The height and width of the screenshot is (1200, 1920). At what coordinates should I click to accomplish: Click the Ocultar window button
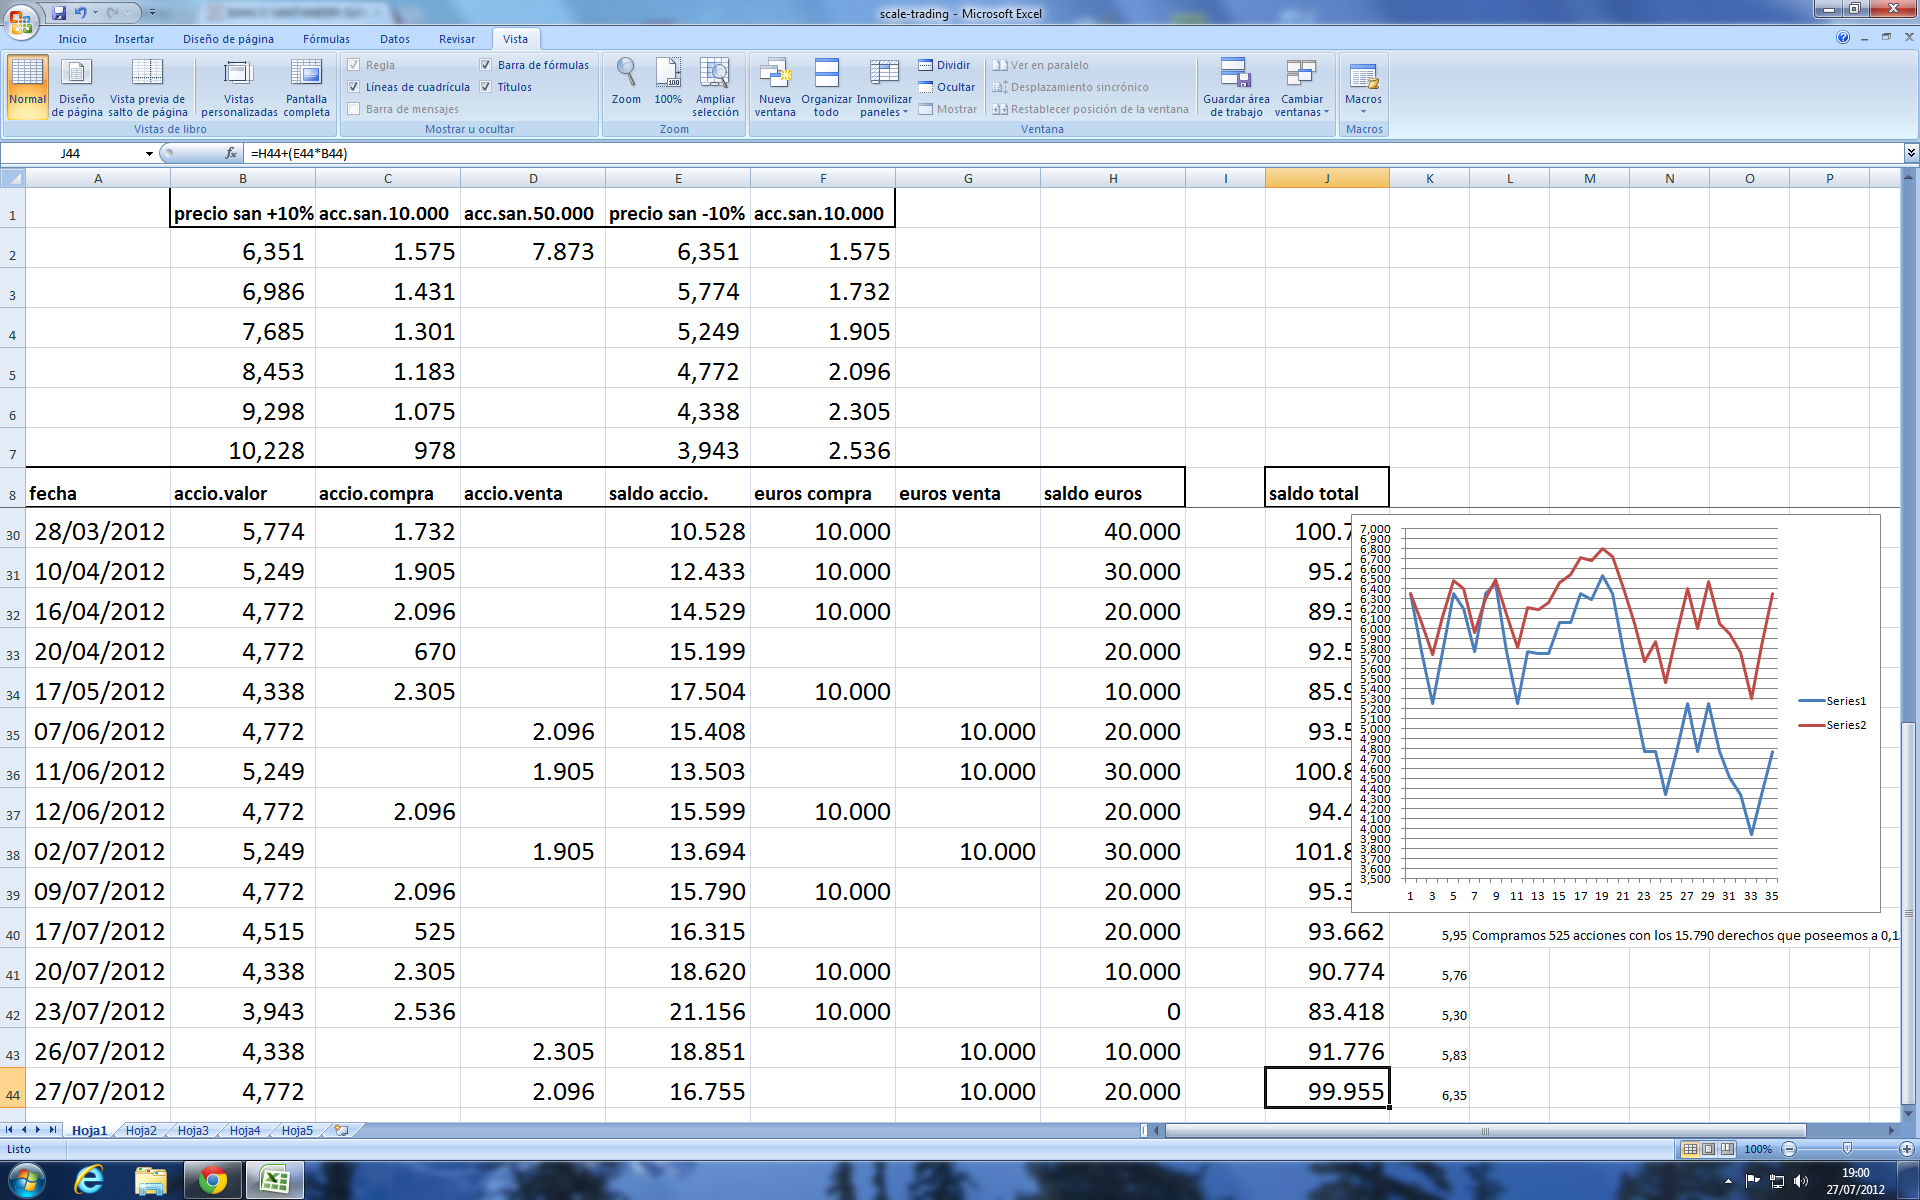coord(946,87)
